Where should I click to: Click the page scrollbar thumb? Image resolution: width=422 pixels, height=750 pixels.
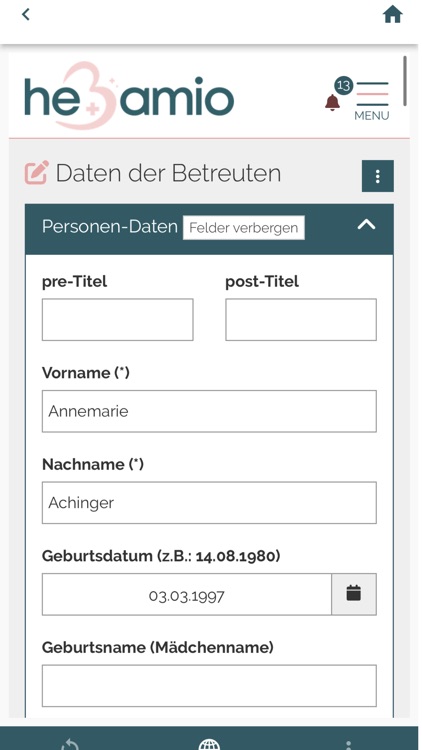click(405, 80)
